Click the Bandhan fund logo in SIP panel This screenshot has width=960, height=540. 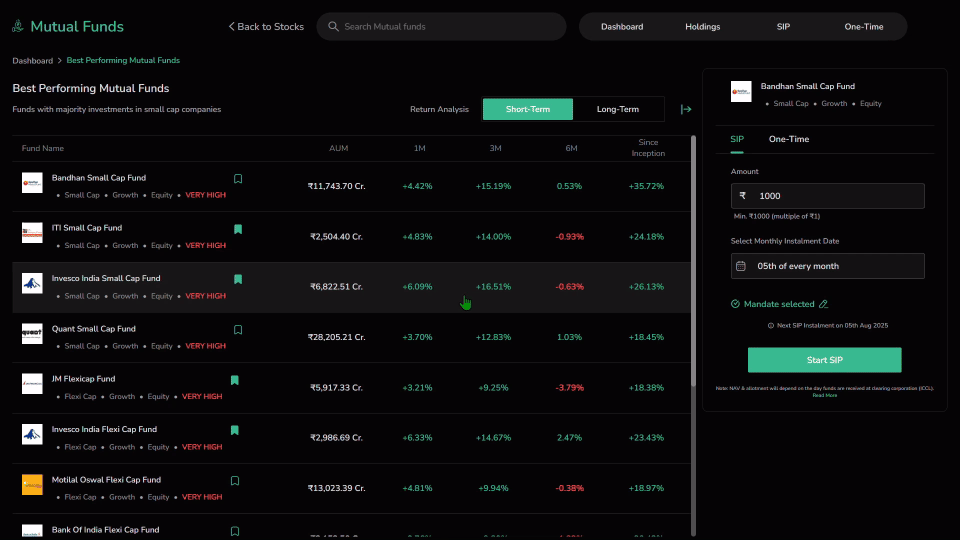pyautogui.click(x=741, y=92)
